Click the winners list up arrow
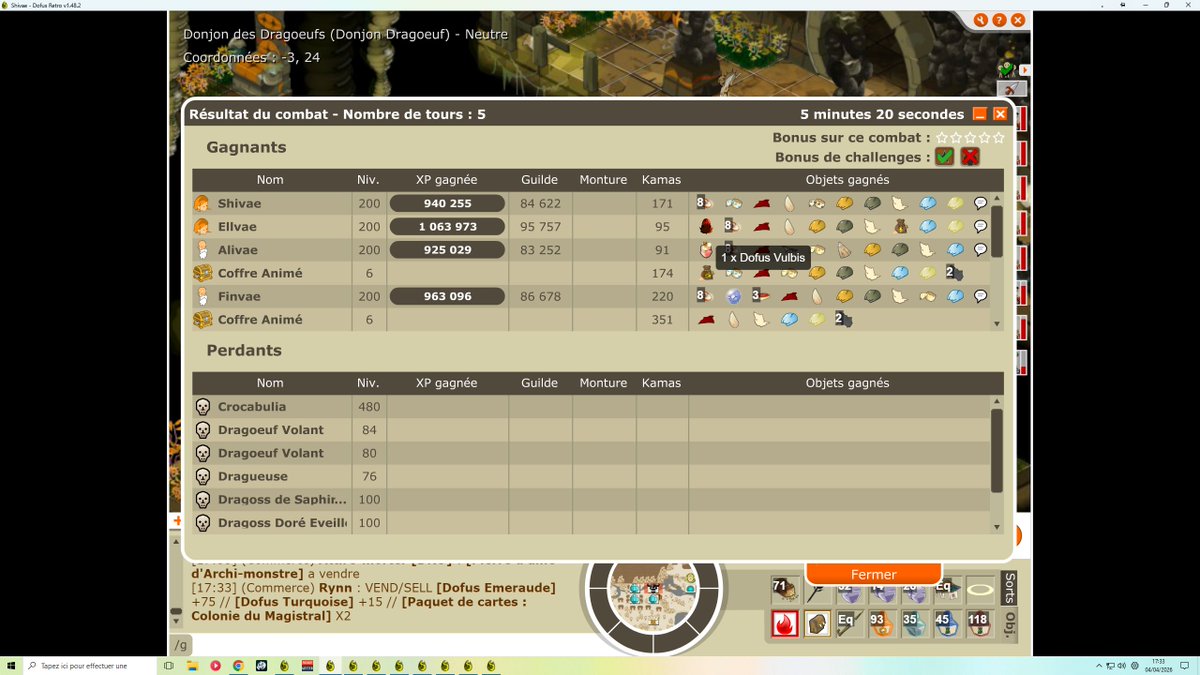Viewport: 1200px width, 675px height. 997,199
